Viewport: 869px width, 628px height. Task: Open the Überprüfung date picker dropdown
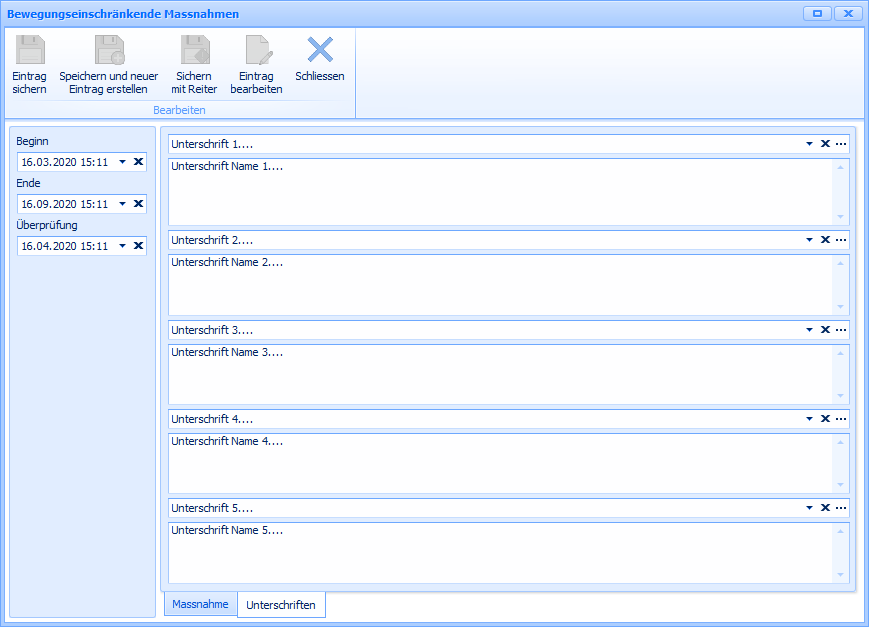122,246
